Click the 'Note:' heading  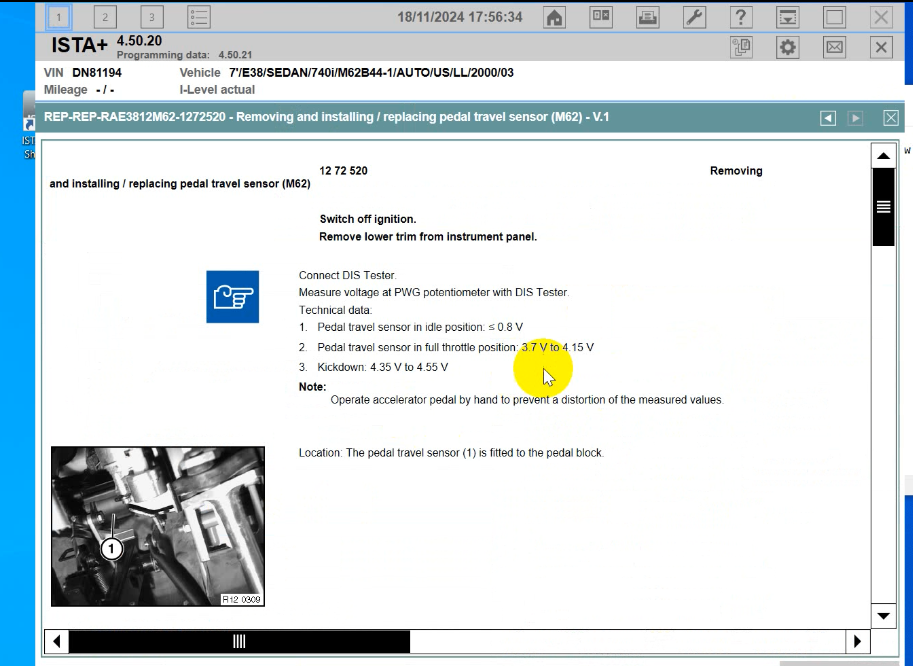point(313,387)
